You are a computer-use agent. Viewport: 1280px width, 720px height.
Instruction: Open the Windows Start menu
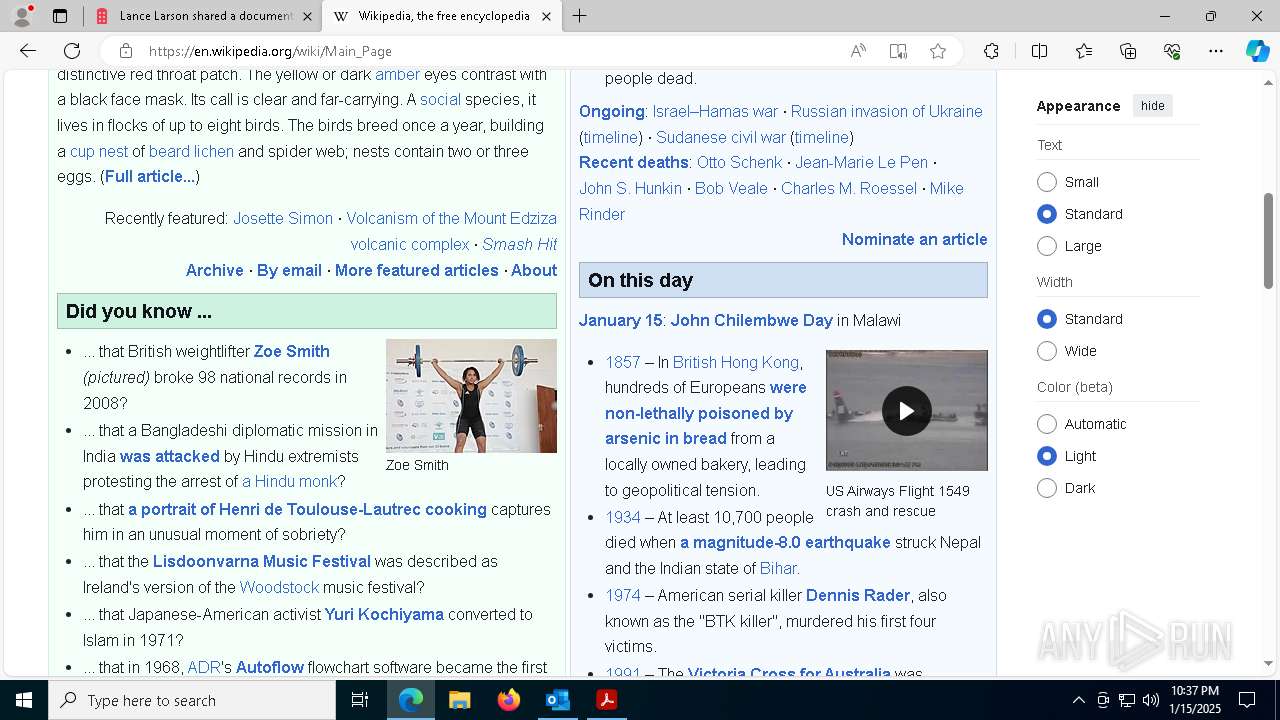coord(24,700)
